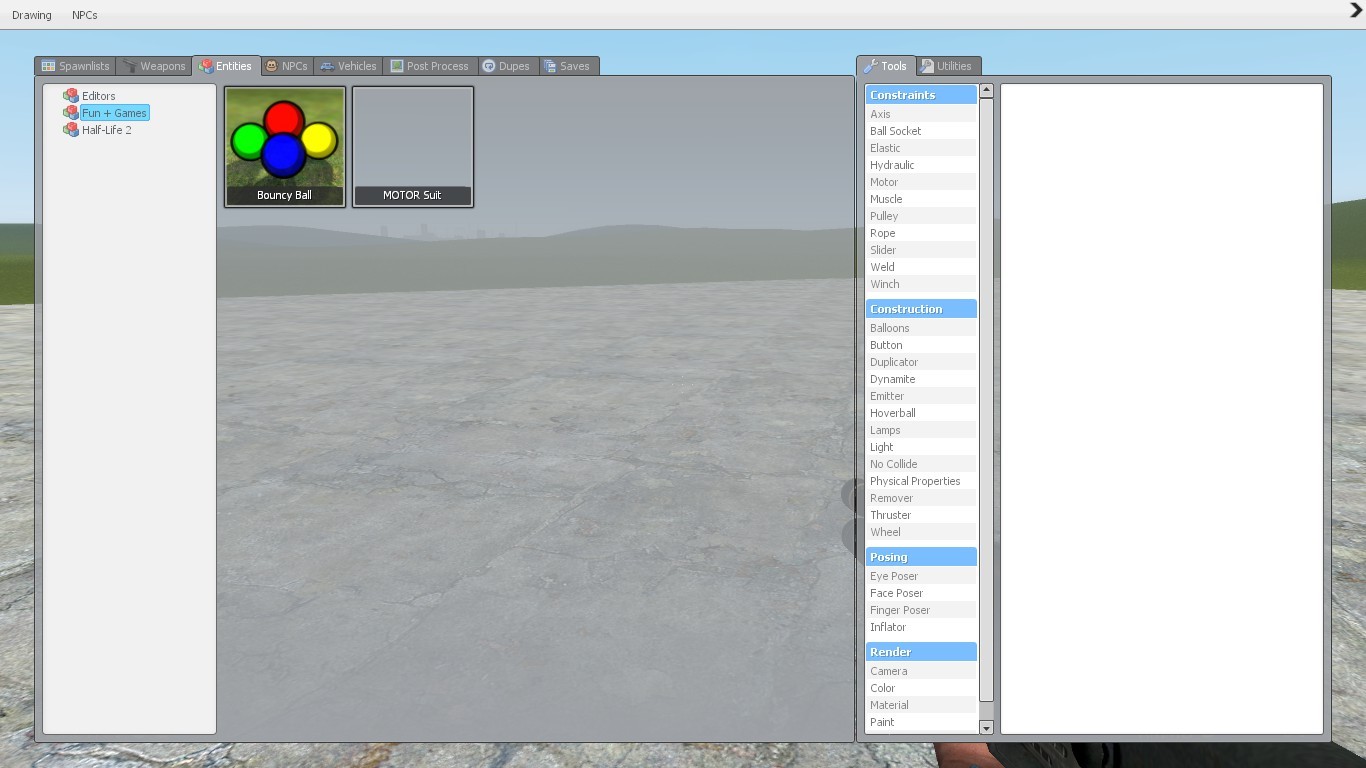Spawn the Bouncy Ball entity

285,146
